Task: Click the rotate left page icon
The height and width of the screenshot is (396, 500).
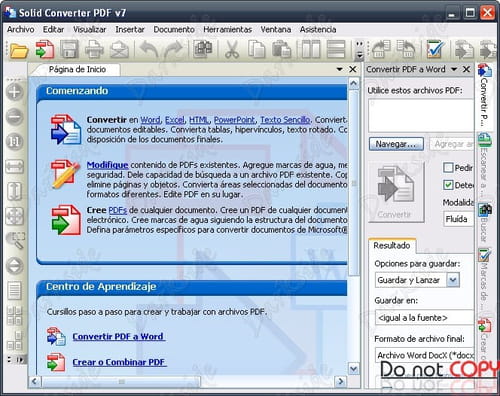Action: (x=381, y=49)
